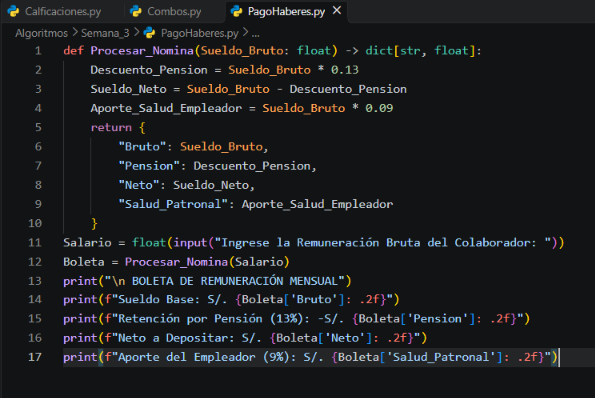Click Python icon on Calficaciones.py tab
Viewport: 595px width, 398px height.
click(x=13, y=11)
